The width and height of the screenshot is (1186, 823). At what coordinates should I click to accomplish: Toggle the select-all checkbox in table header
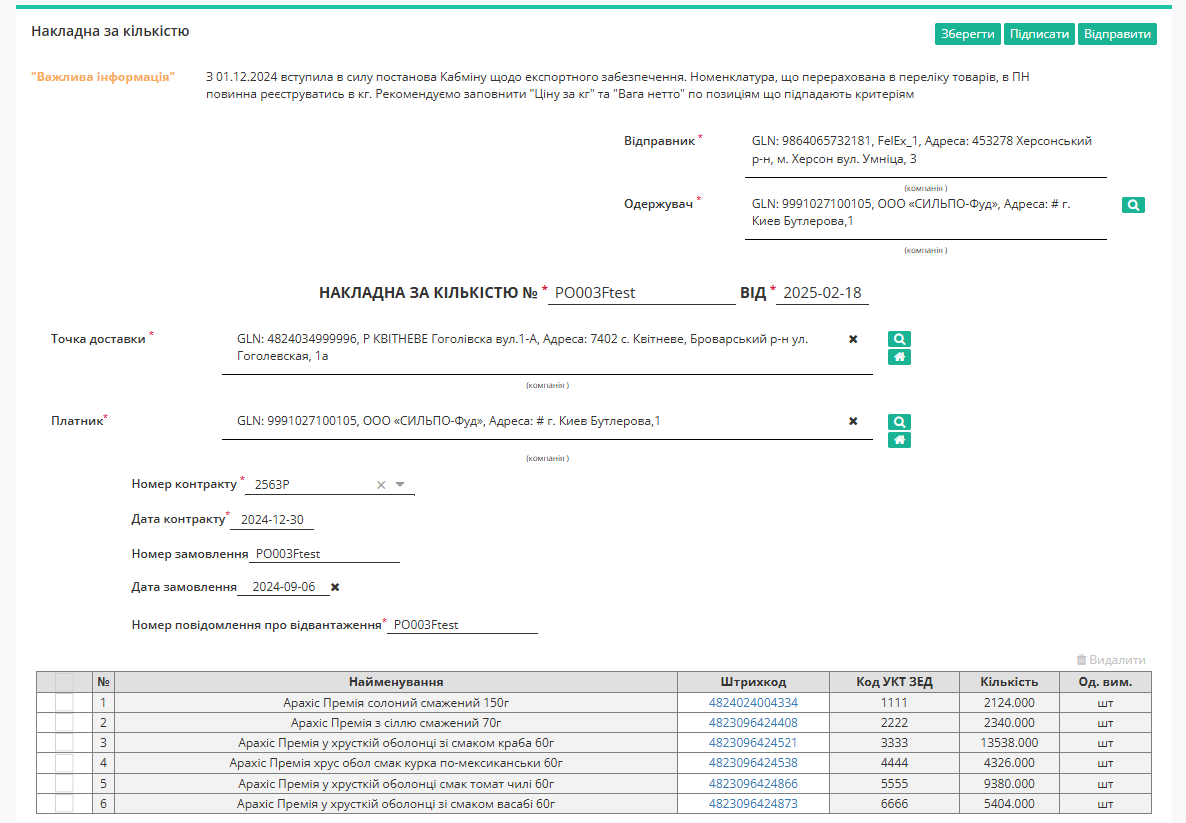64,682
